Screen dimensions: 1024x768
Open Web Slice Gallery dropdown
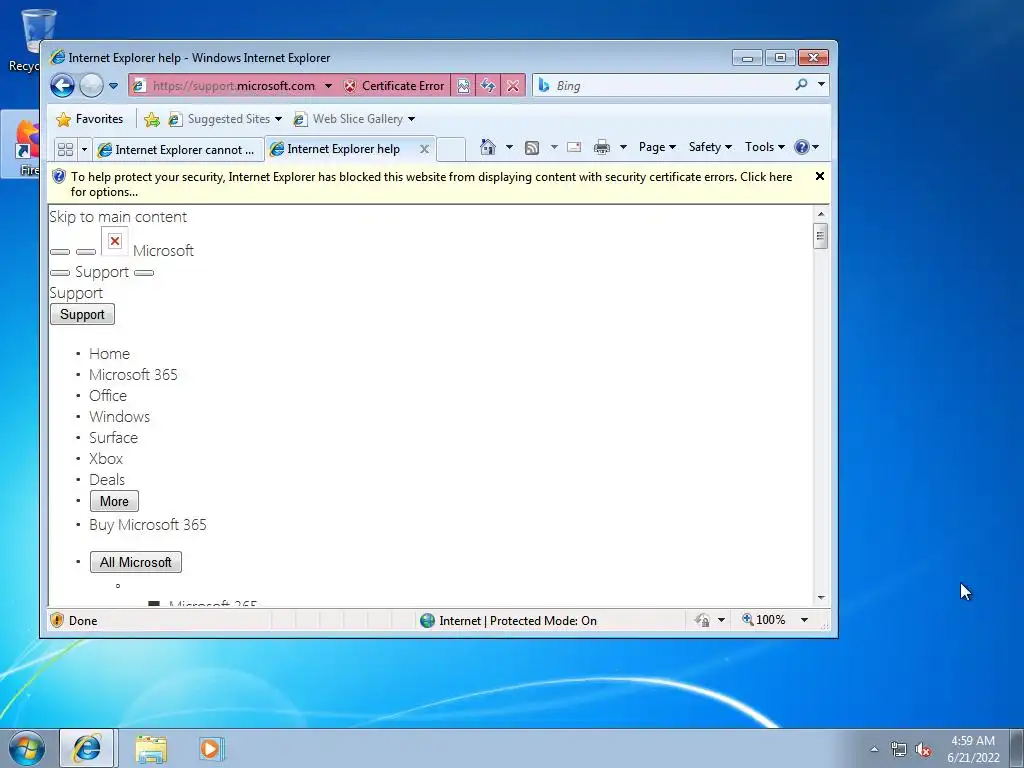(x=355, y=119)
